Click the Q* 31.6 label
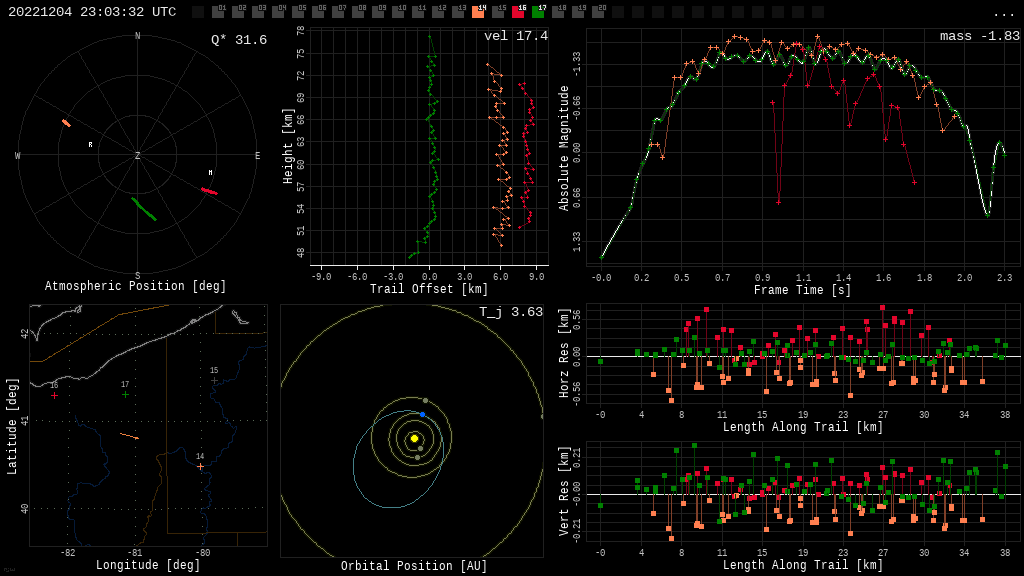The image size is (1024, 576). click(238, 40)
